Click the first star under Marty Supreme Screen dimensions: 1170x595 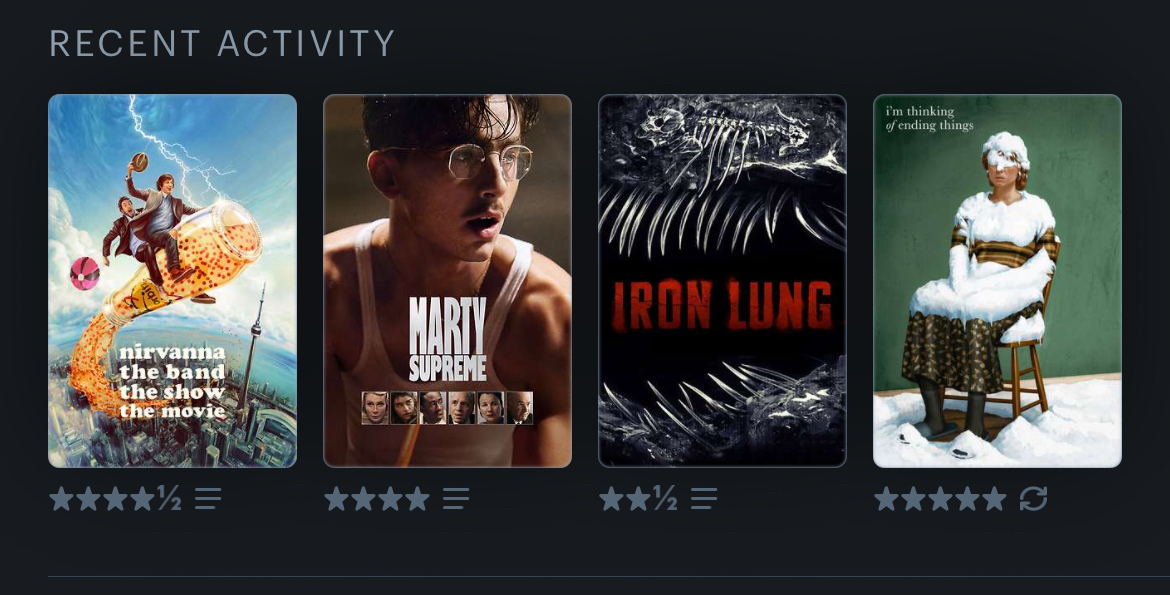337,499
